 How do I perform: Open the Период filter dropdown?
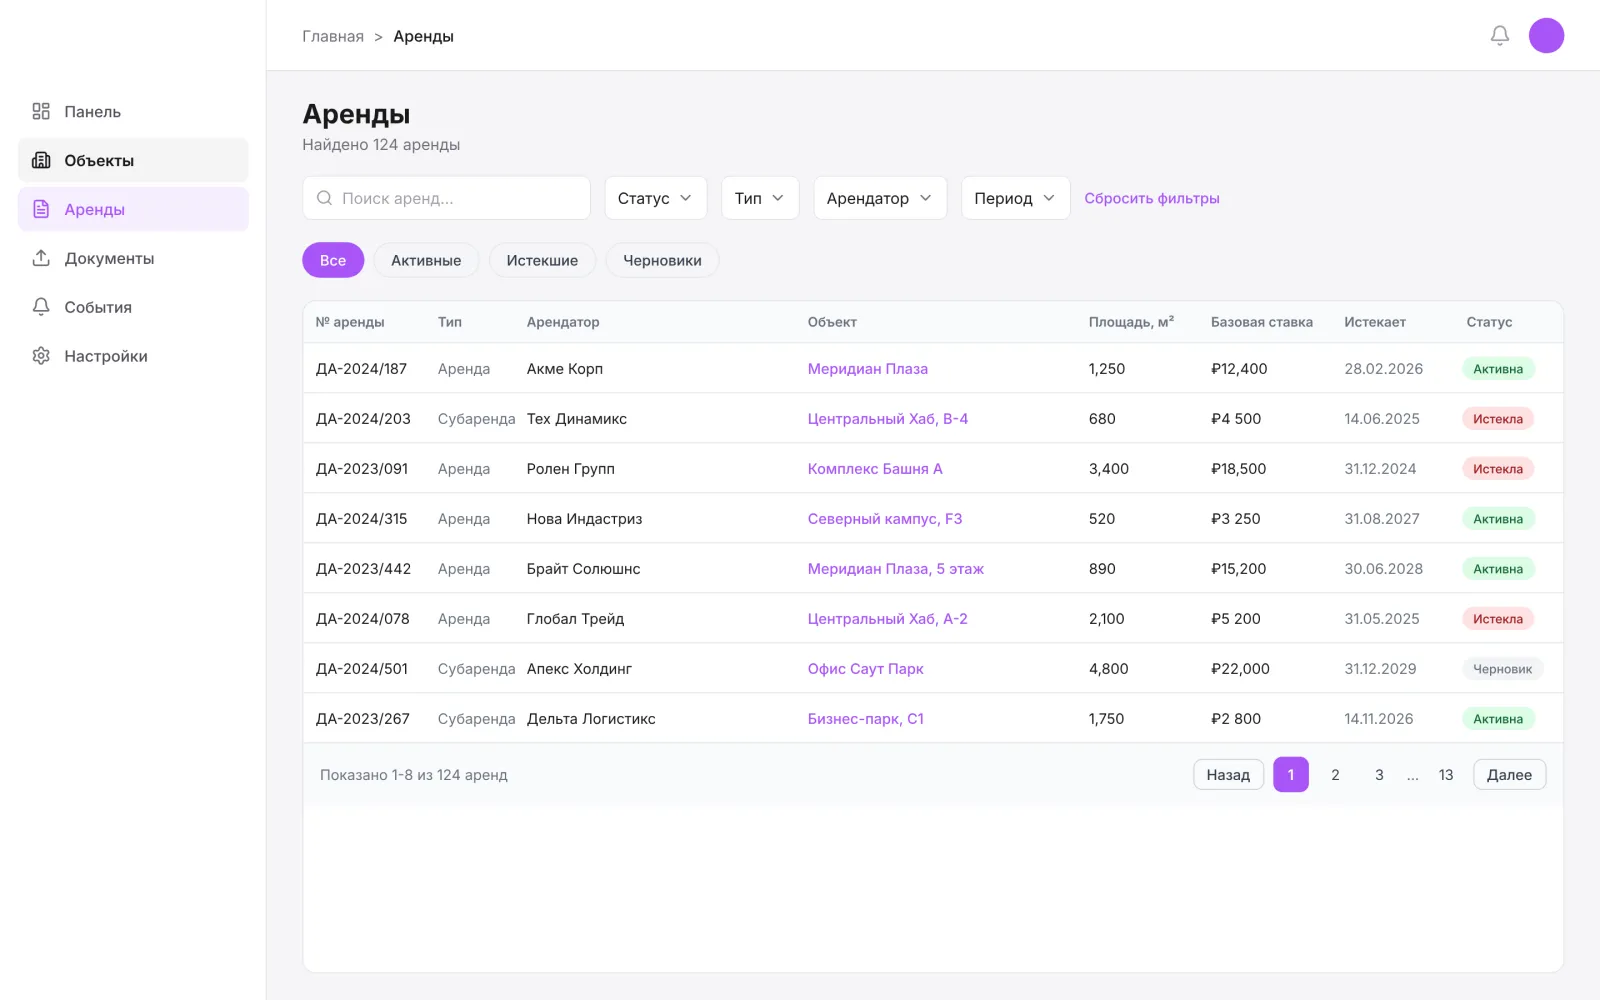pyautogui.click(x=1015, y=198)
